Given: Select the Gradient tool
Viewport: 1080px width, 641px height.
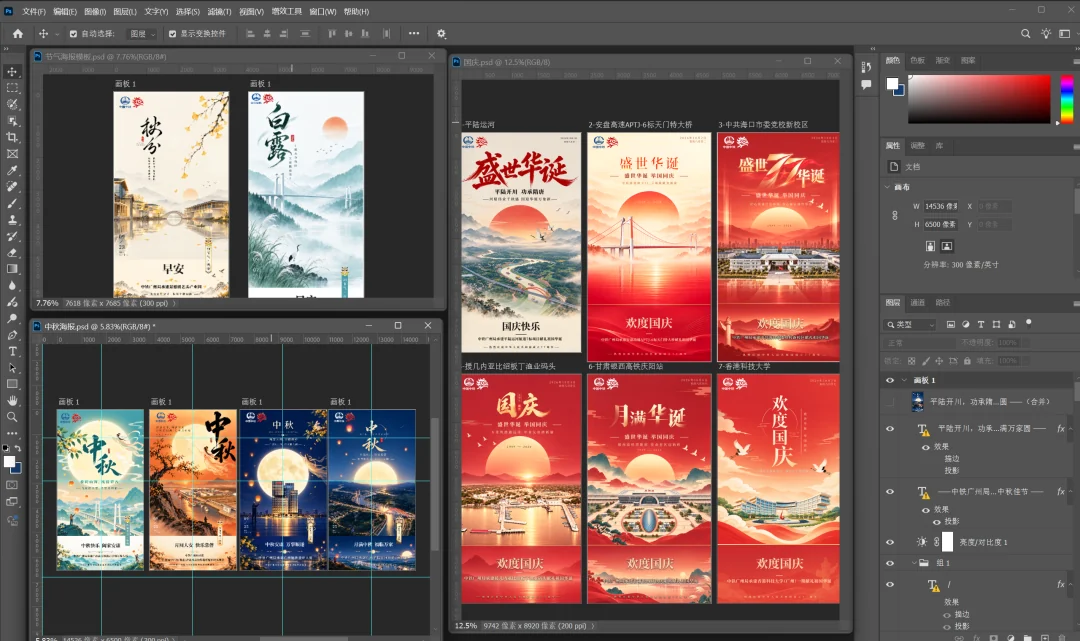Looking at the screenshot, I should point(12,269).
